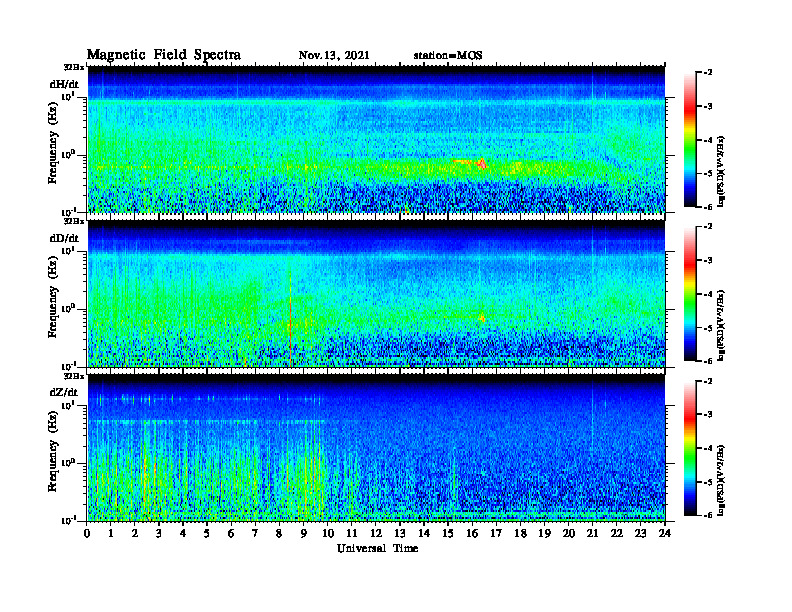The height and width of the screenshot is (612, 792).
Task: Click hour tick label "21" on time axis
Action: 592,534
